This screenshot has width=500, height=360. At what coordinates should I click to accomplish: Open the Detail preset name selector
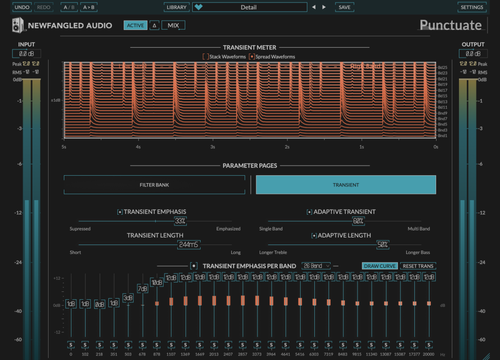pyautogui.click(x=249, y=7)
